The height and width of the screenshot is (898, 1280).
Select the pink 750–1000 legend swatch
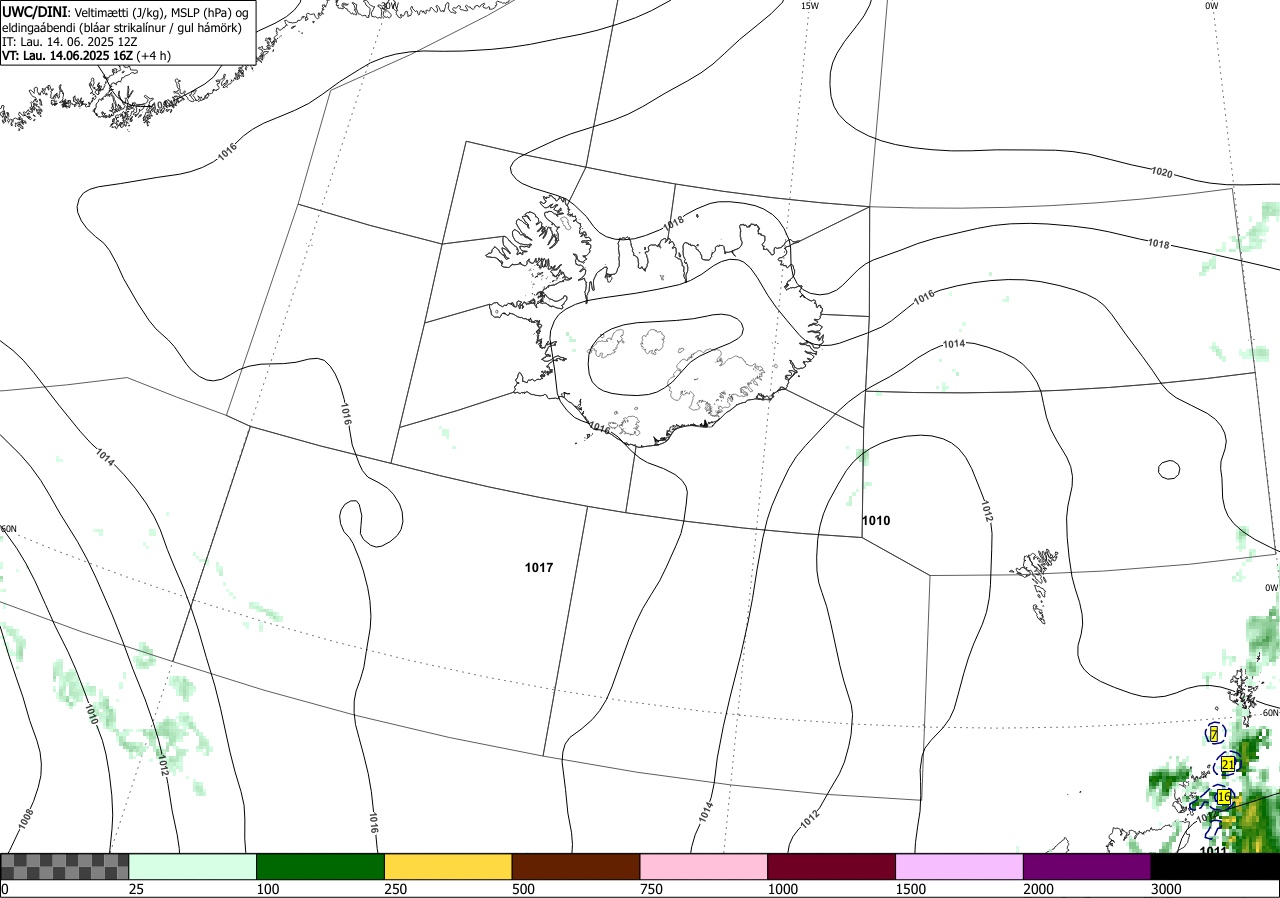tap(704, 866)
